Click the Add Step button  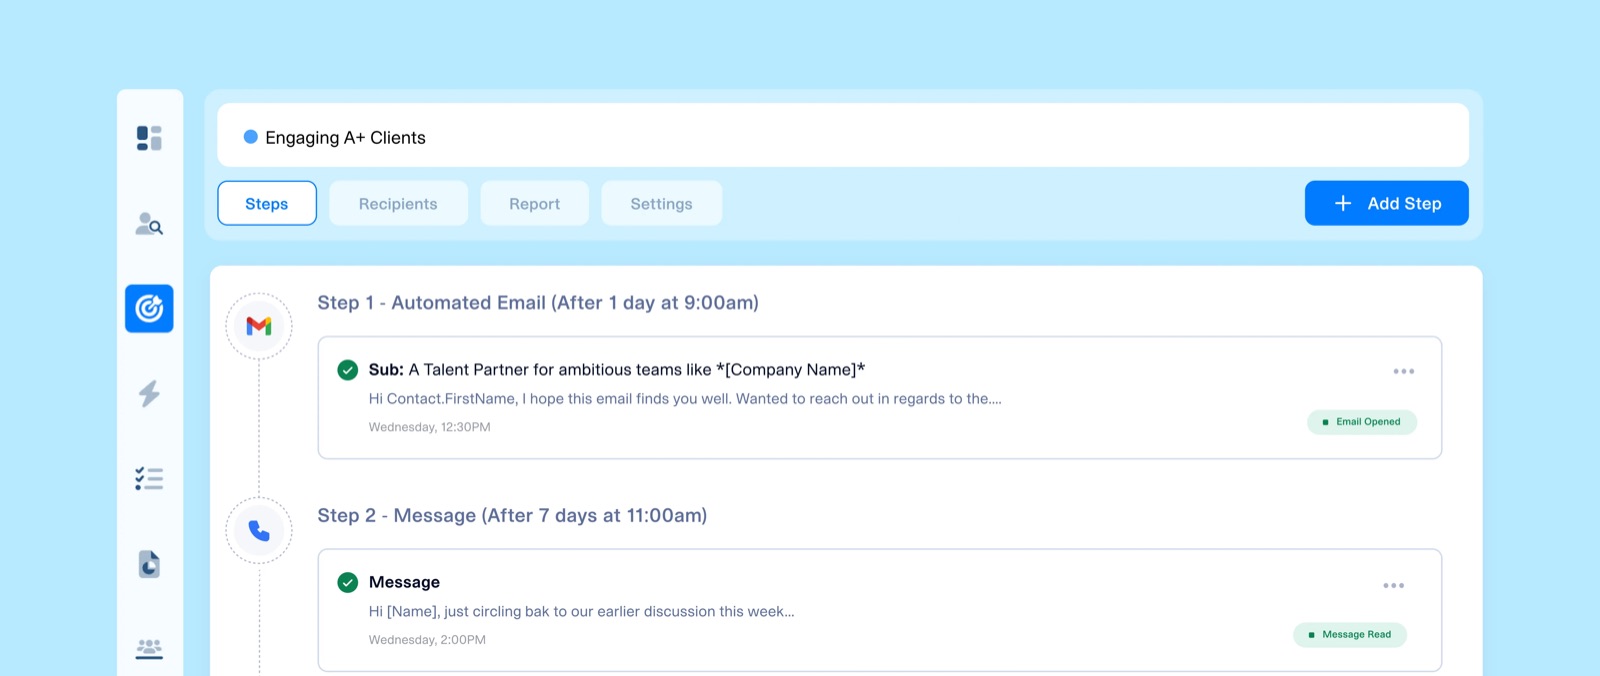(1387, 203)
